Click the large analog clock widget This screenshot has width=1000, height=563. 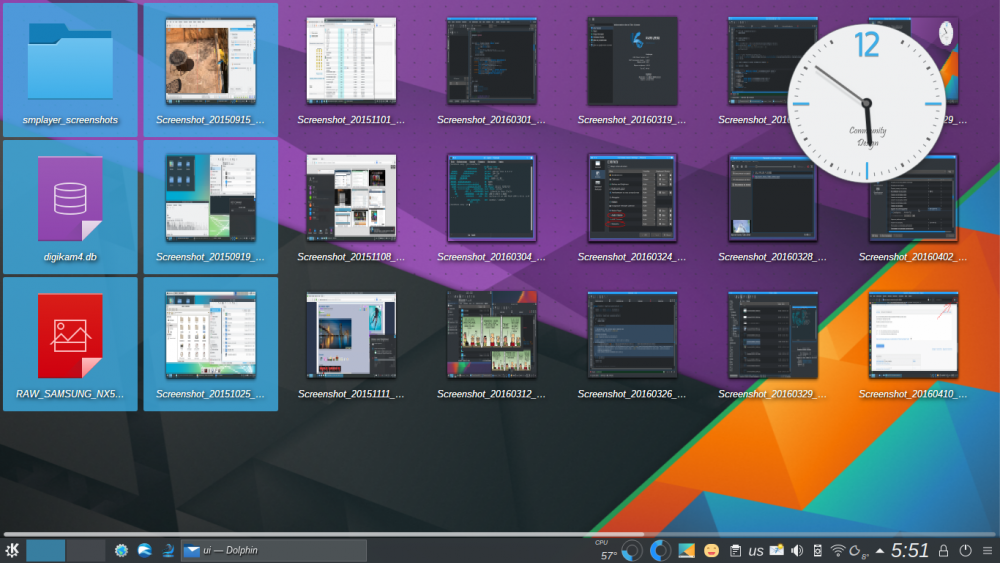866,103
